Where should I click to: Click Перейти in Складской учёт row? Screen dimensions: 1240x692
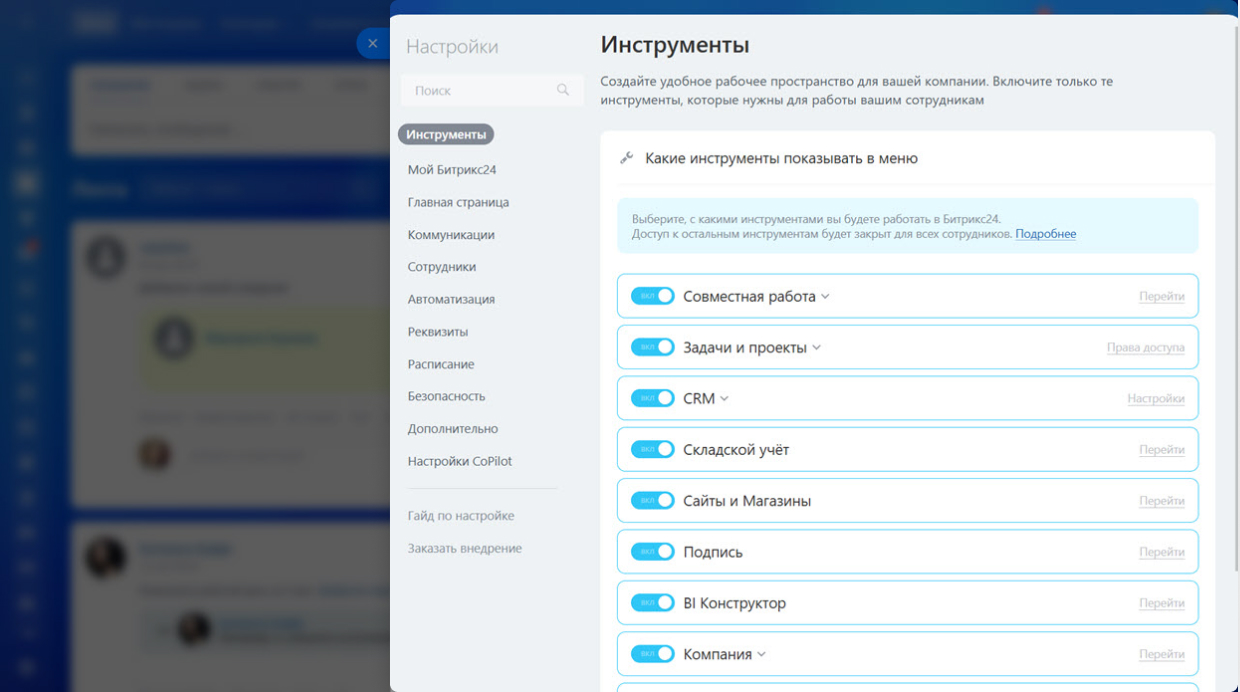(x=1162, y=450)
